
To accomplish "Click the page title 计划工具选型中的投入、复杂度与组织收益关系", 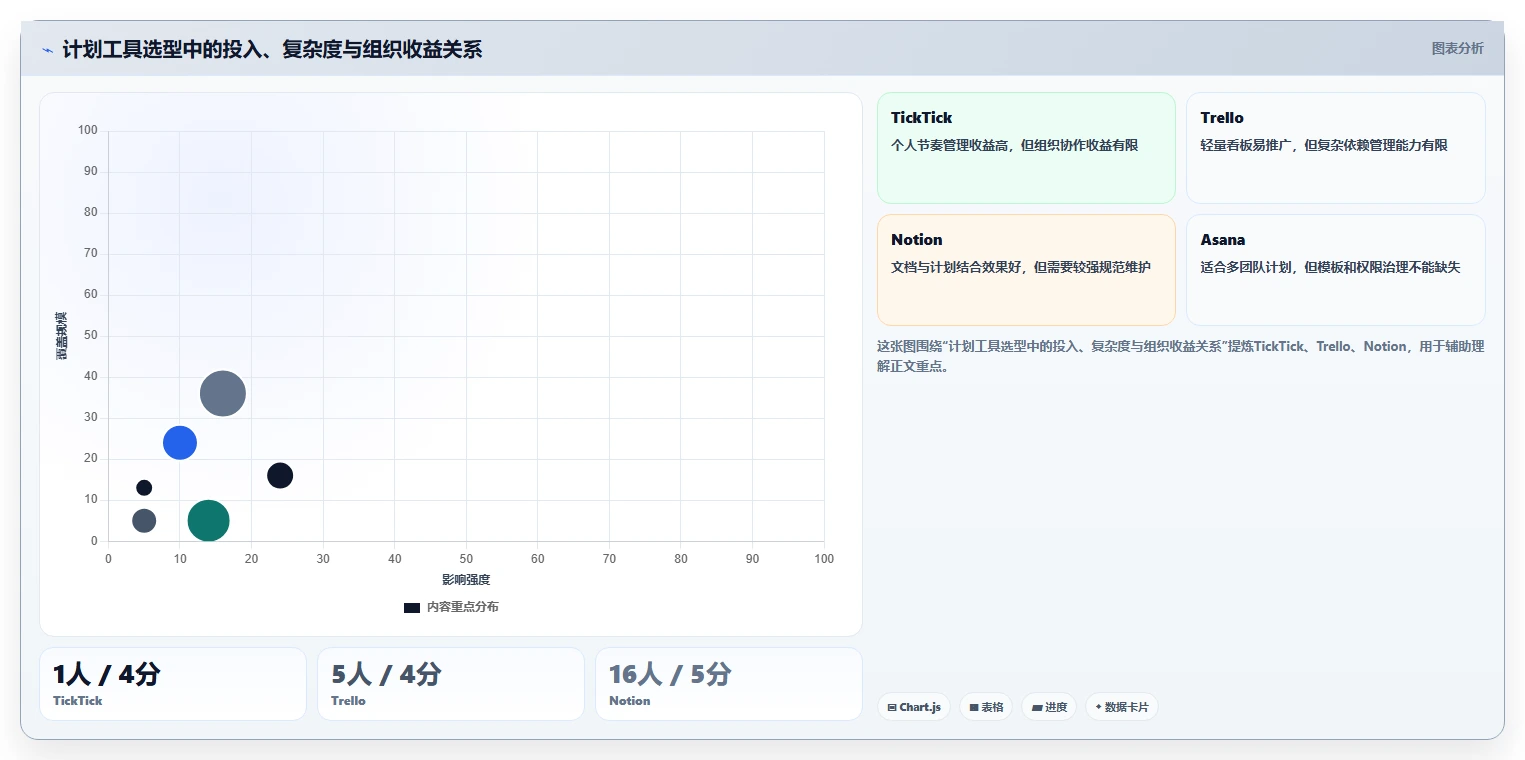I will point(272,50).
